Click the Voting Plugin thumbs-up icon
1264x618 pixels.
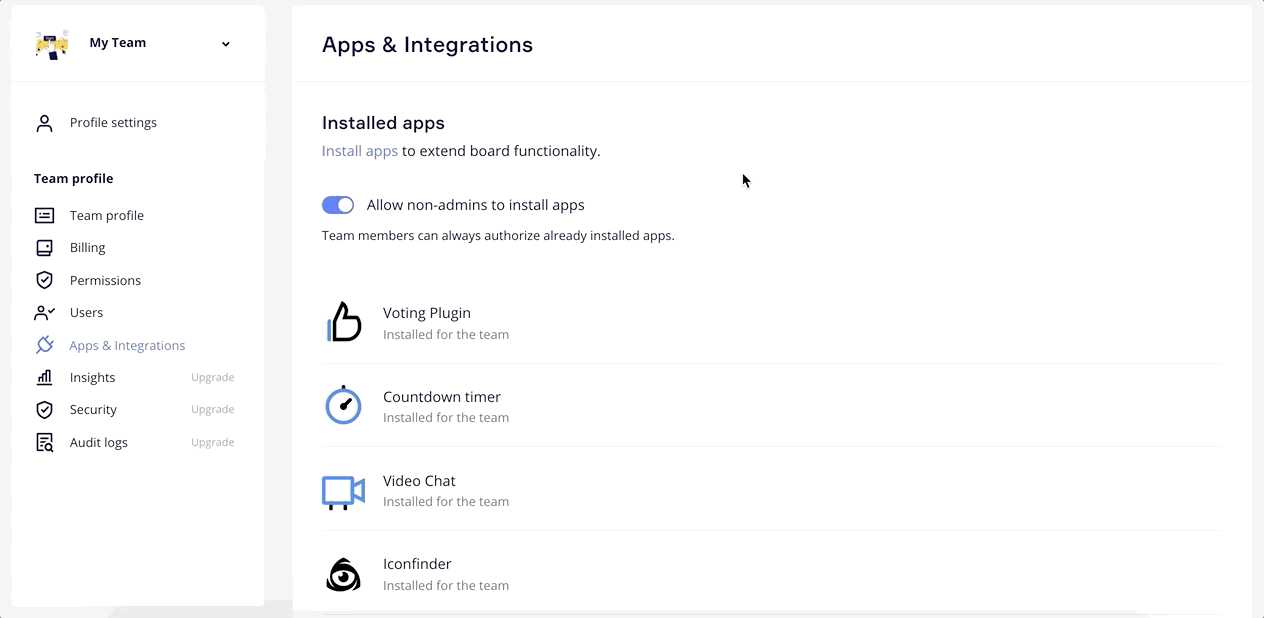point(344,322)
